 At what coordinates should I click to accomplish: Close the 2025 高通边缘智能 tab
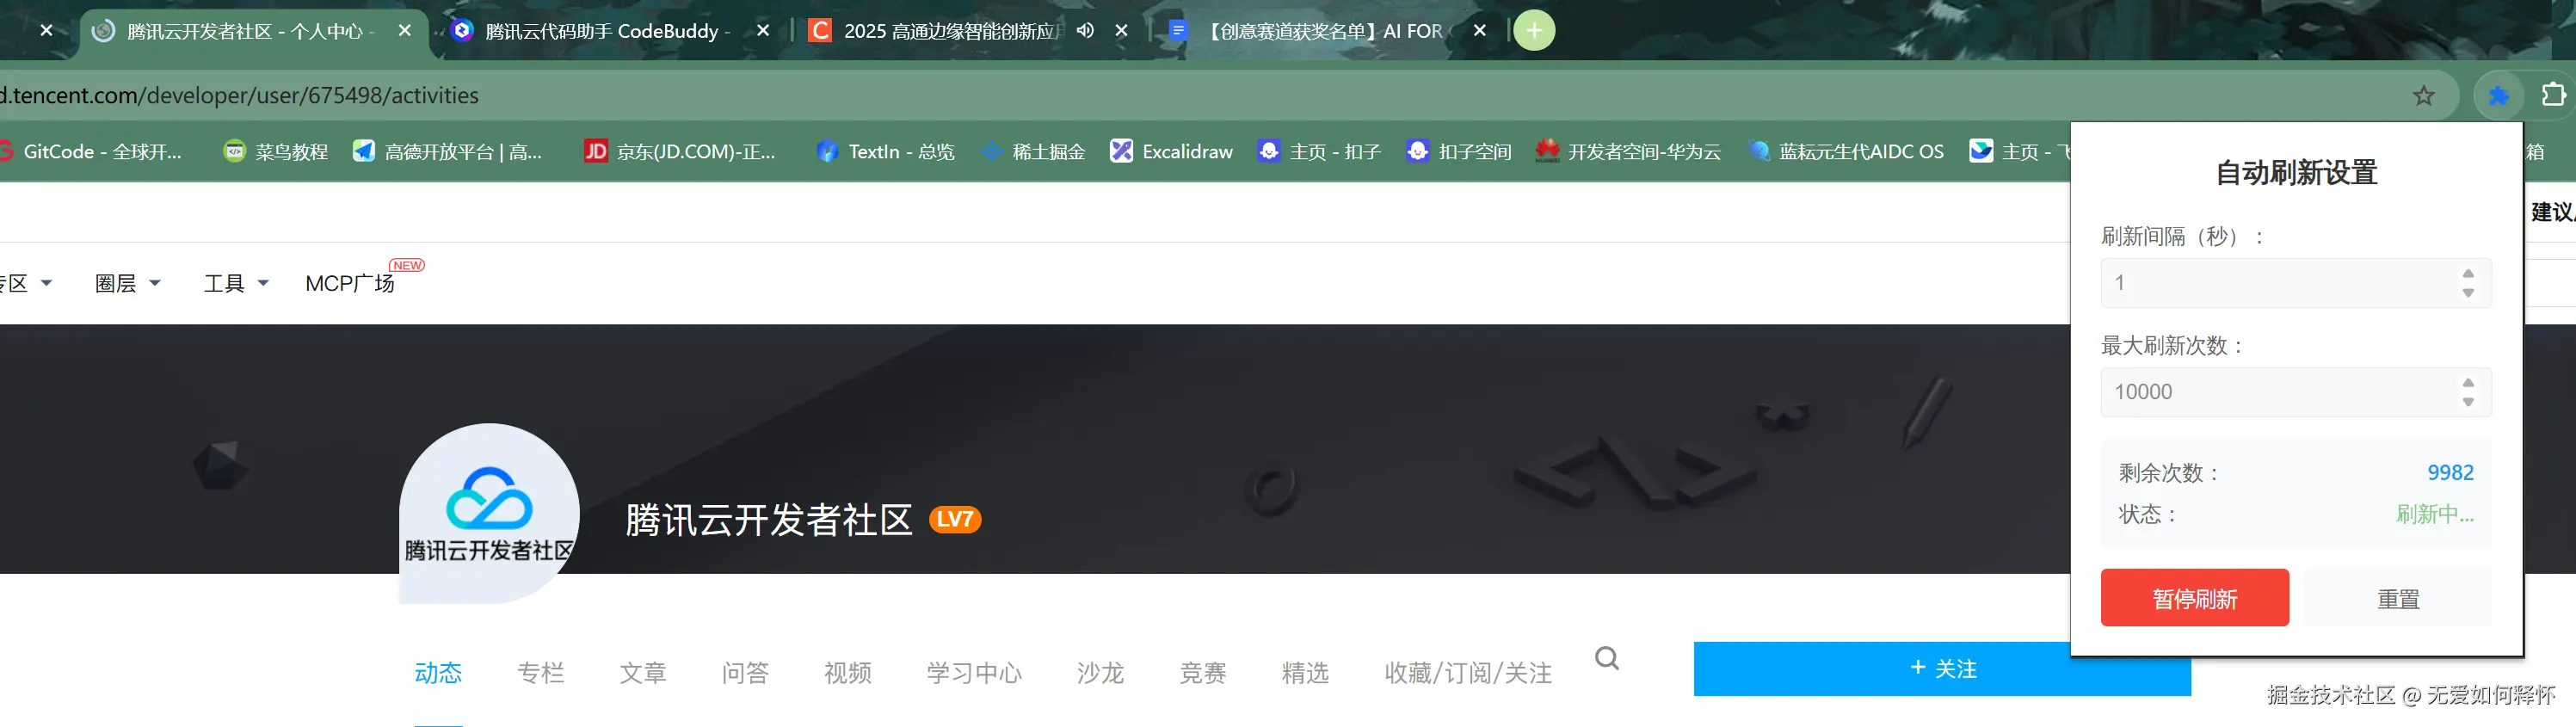(x=1121, y=31)
